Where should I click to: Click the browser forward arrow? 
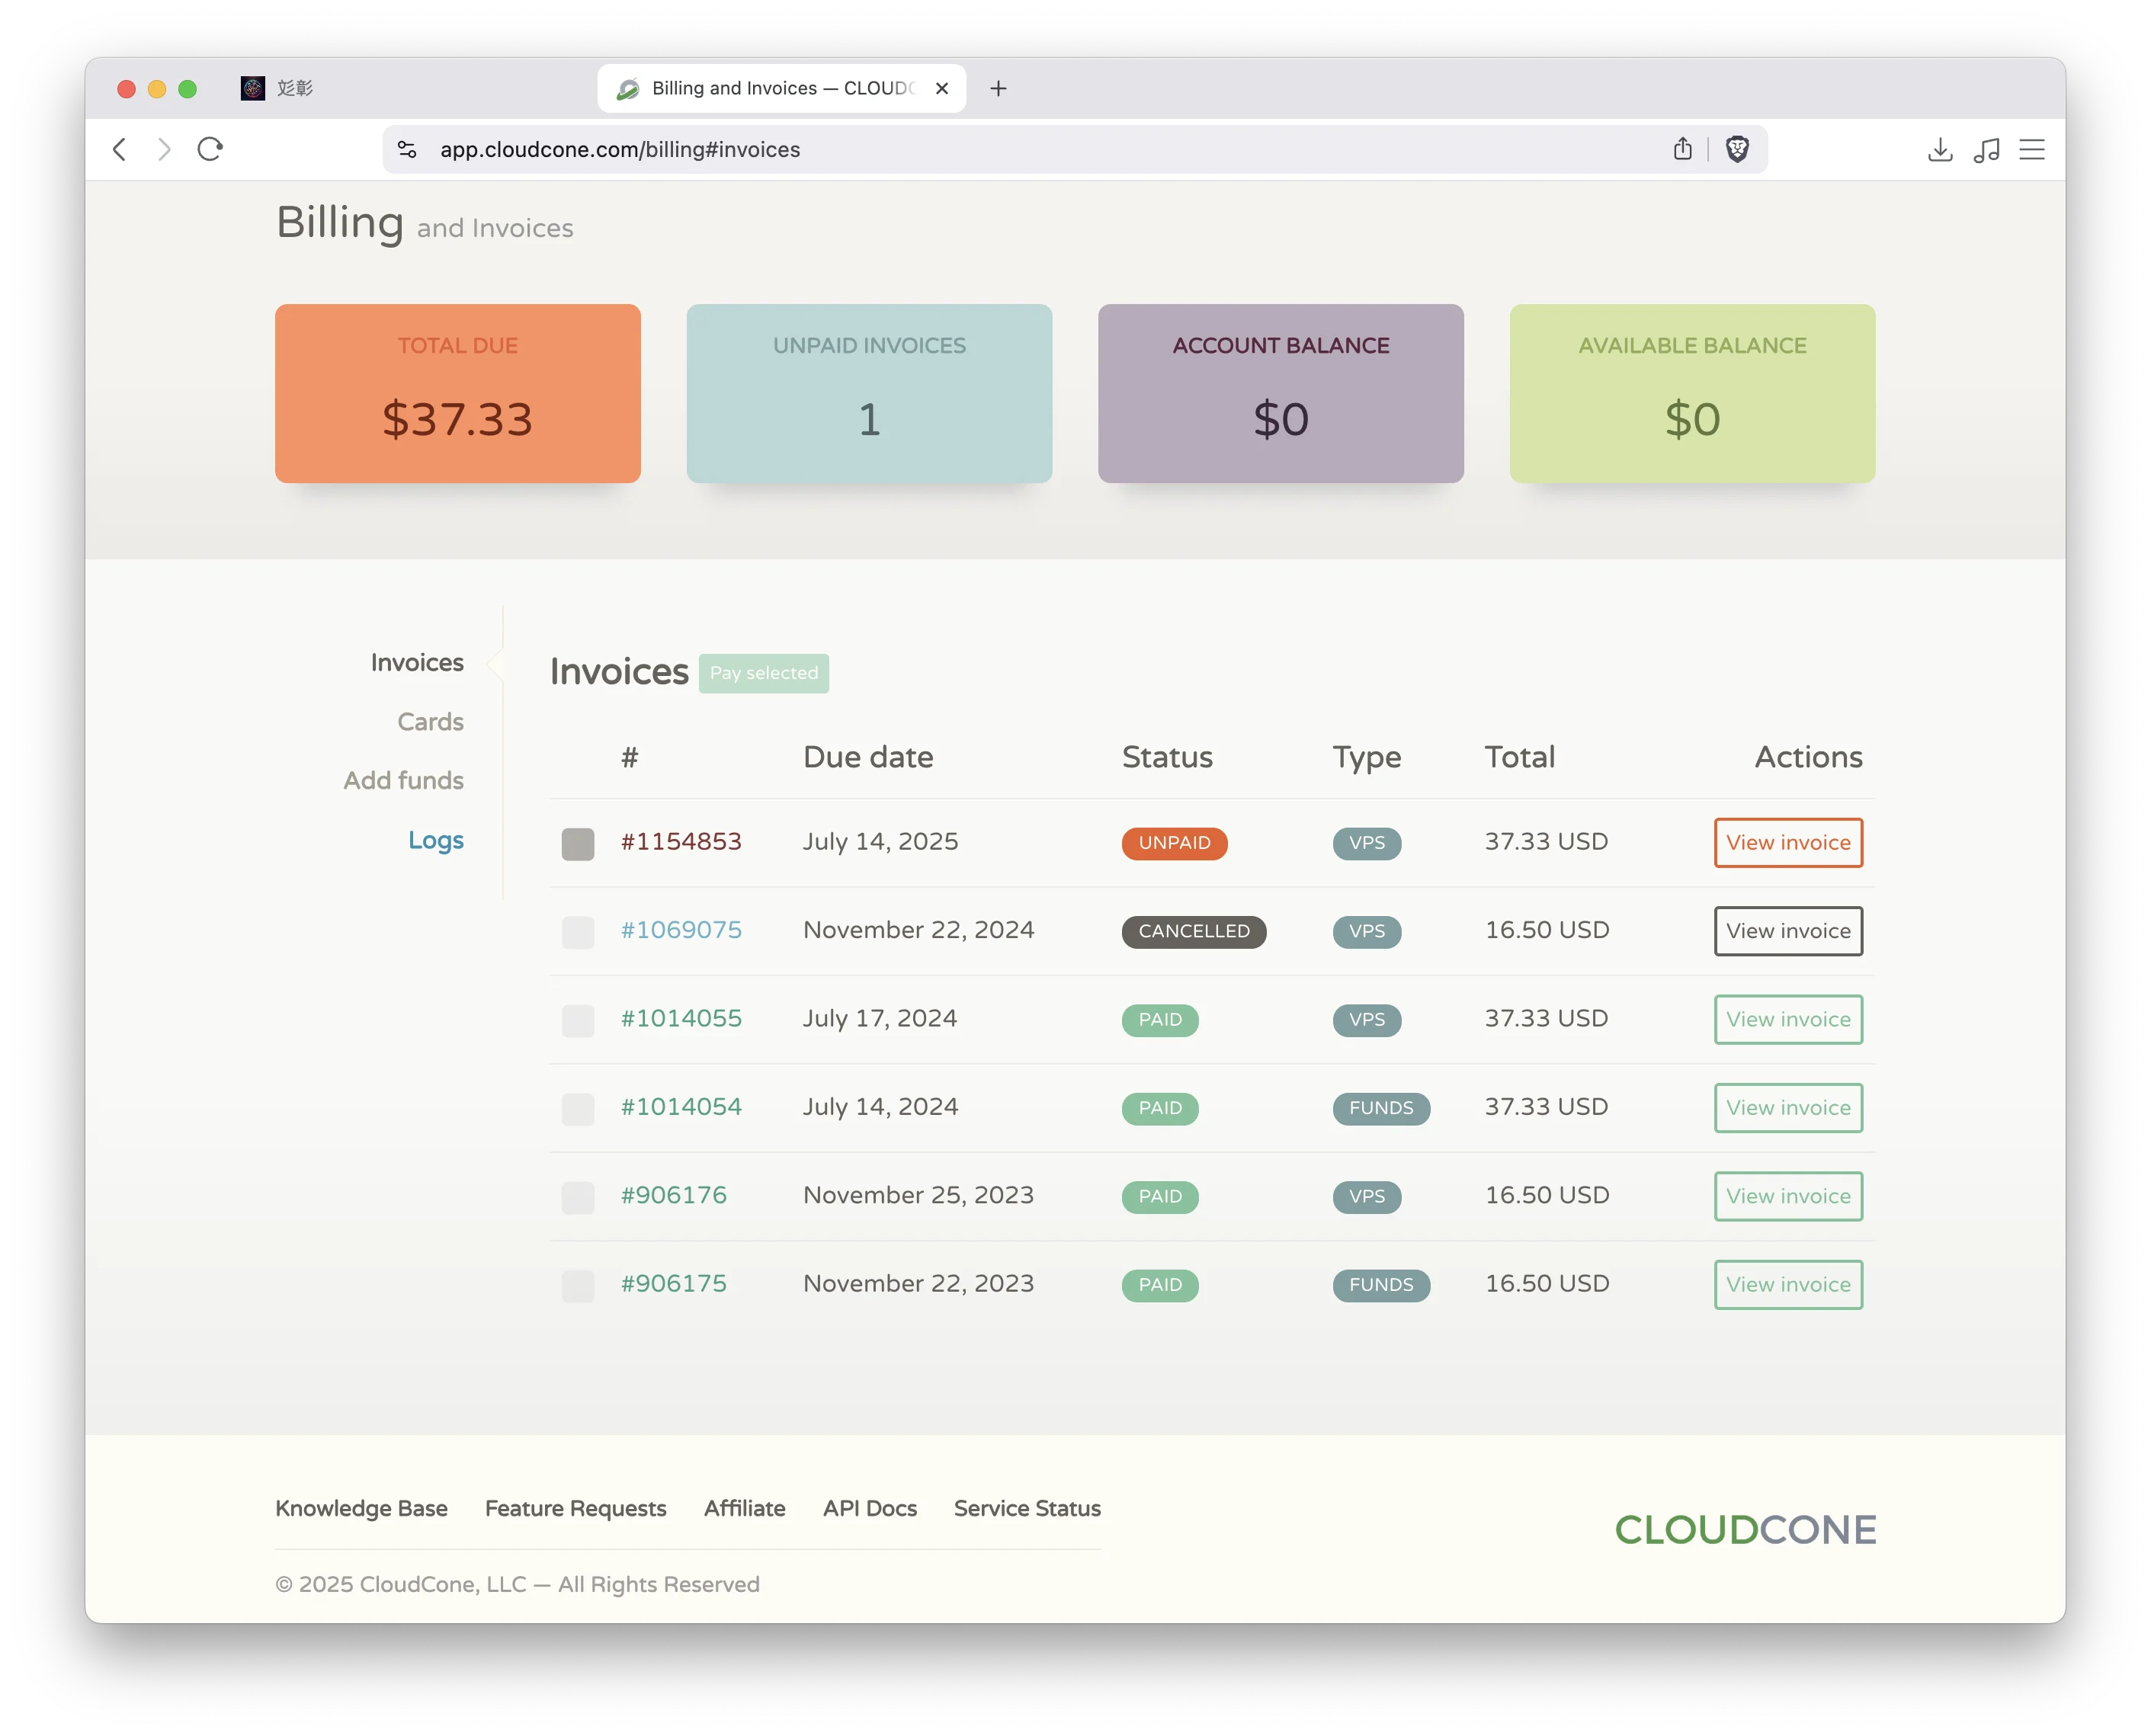click(165, 150)
